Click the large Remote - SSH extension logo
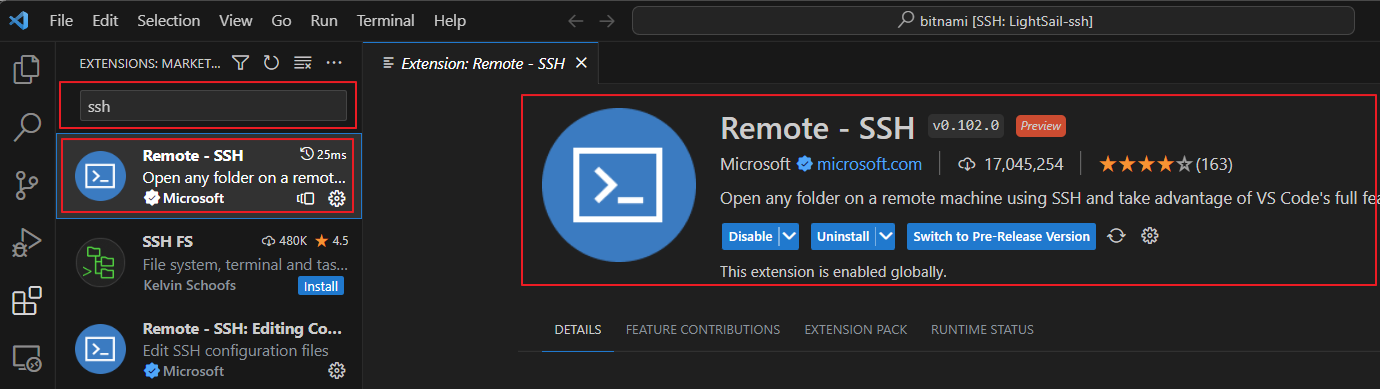Viewport: 1380px width, 389px height. 618,186
